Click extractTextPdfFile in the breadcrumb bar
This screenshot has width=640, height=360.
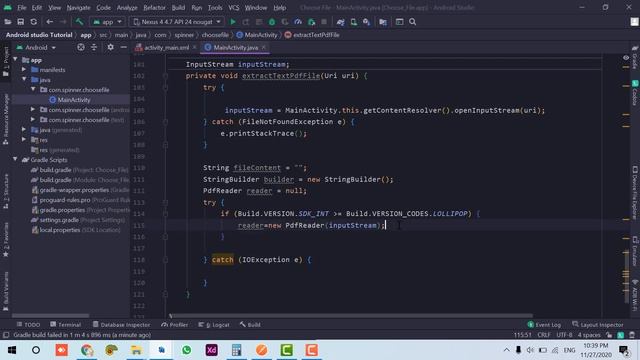(312, 35)
